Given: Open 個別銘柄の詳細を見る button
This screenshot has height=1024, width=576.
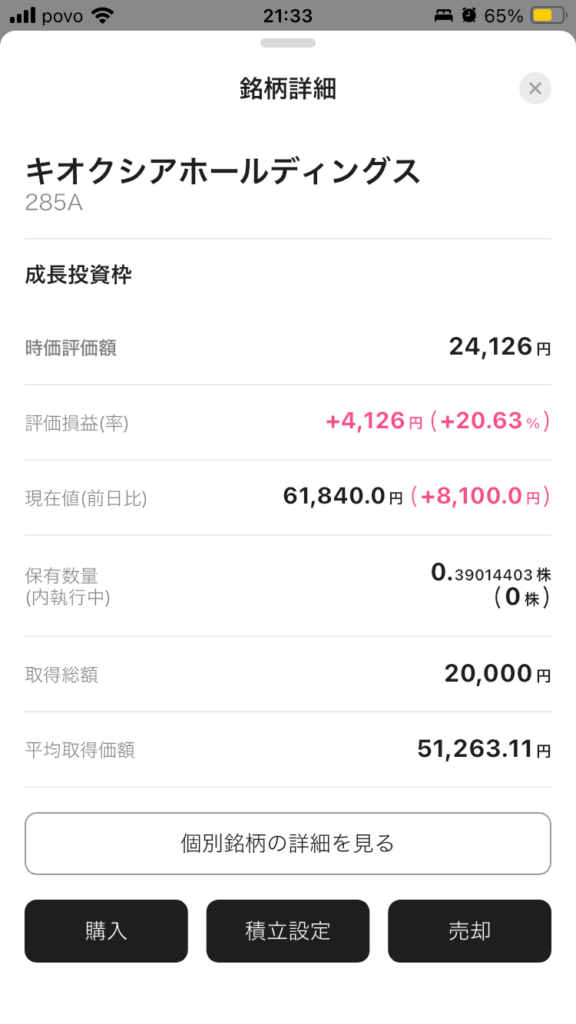Looking at the screenshot, I should coord(288,843).
